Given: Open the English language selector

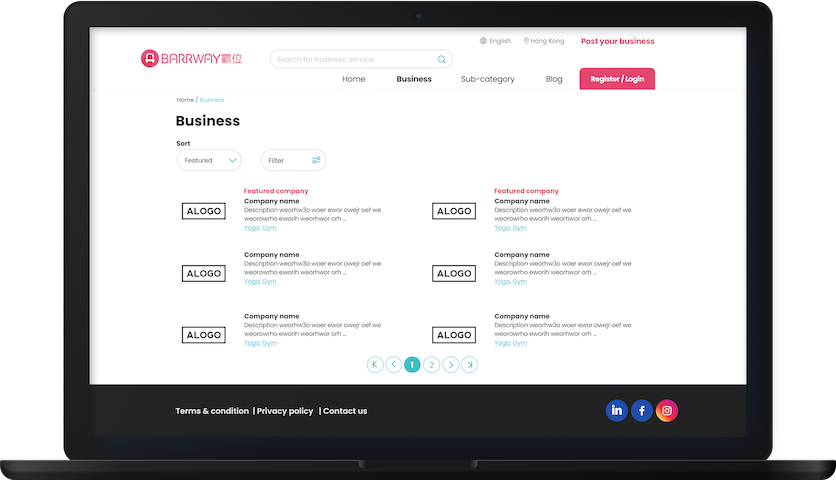Looking at the screenshot, I should click(495, 41).
